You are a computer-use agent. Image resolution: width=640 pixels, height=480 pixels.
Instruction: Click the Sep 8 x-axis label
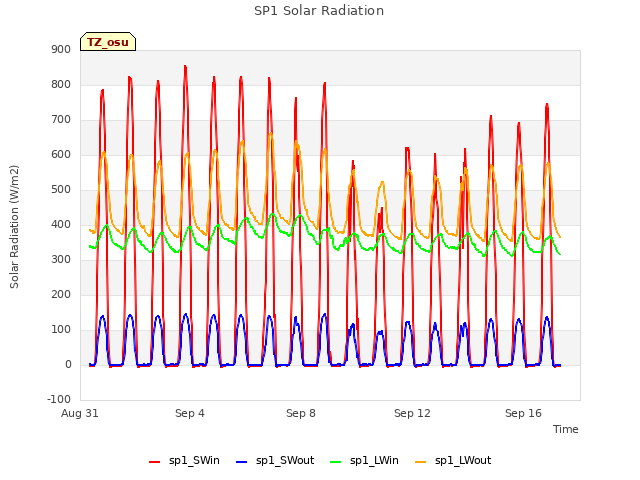pos(301,413)
